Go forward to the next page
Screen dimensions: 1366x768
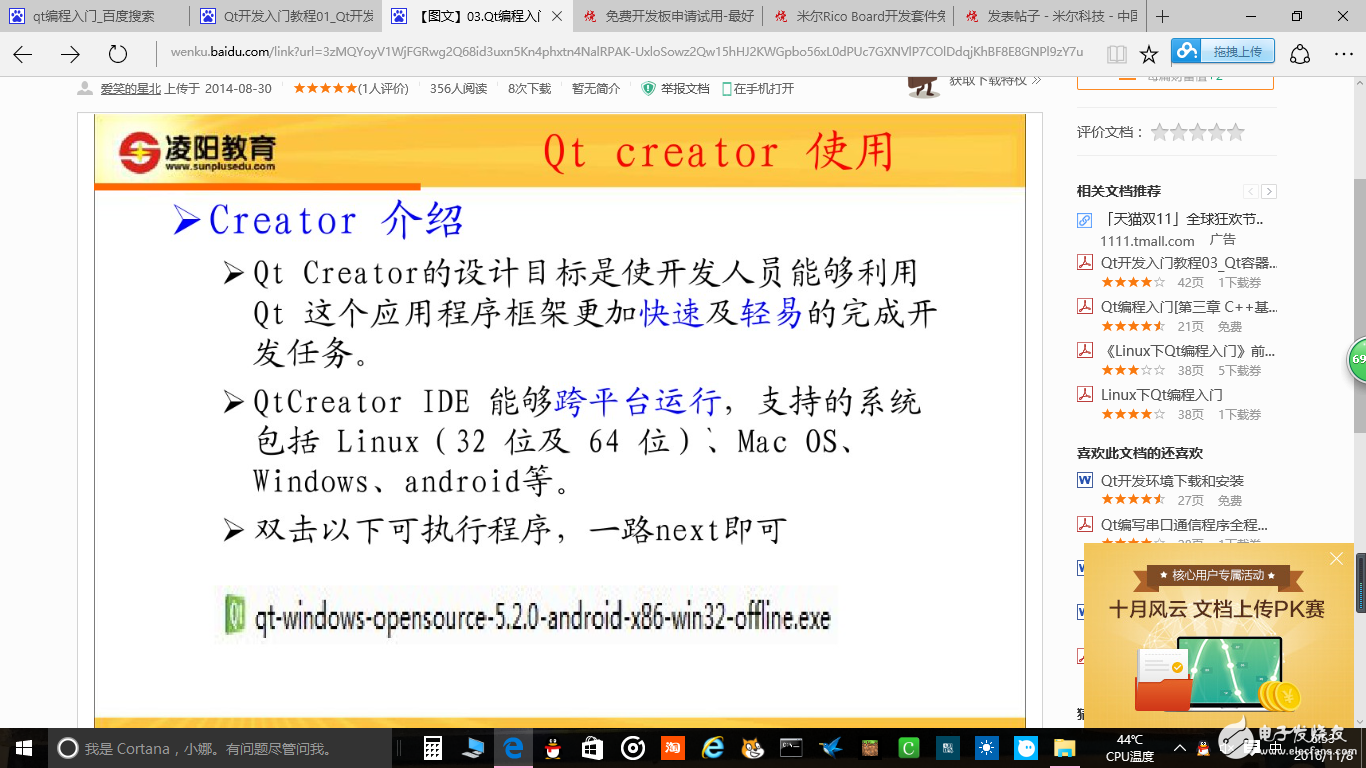point(70,54)
